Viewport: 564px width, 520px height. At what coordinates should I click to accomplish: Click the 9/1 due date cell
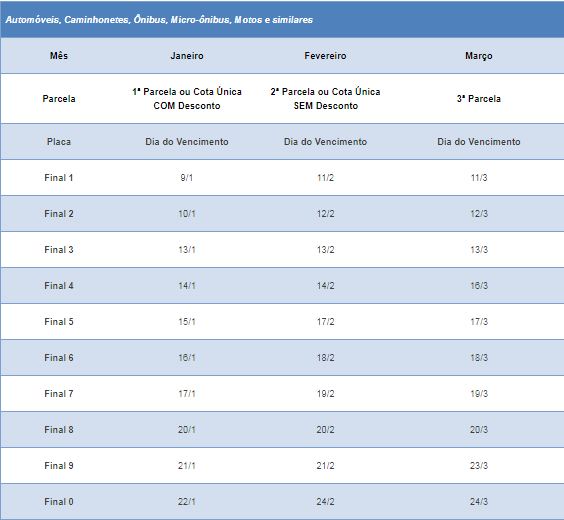tap(187, 178)
